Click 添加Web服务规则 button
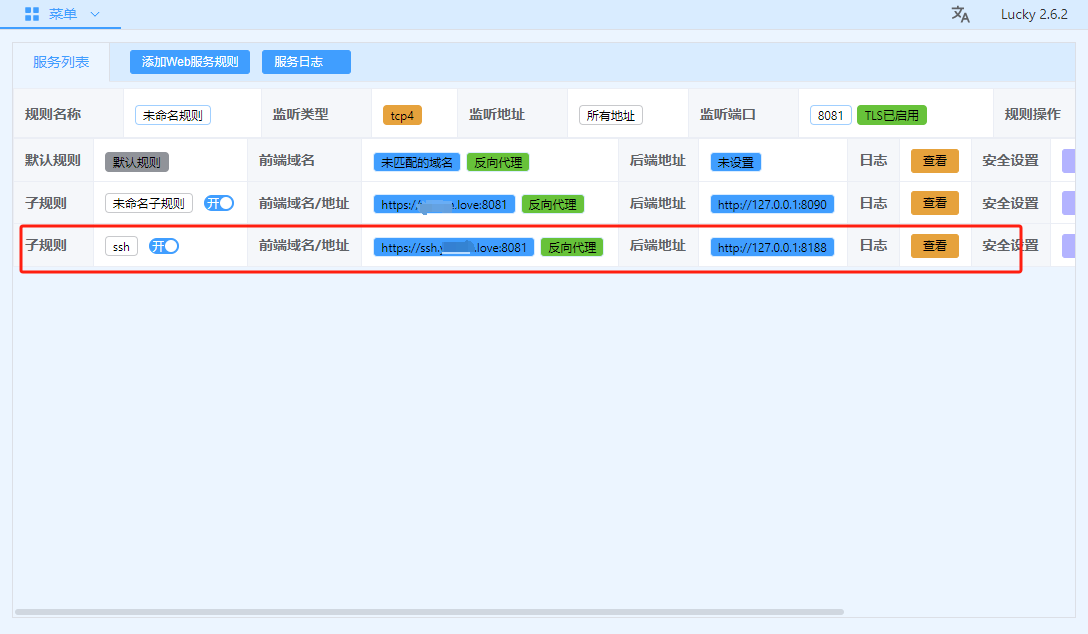This screenshot has width=1088, height=634. tap(189, 62)
